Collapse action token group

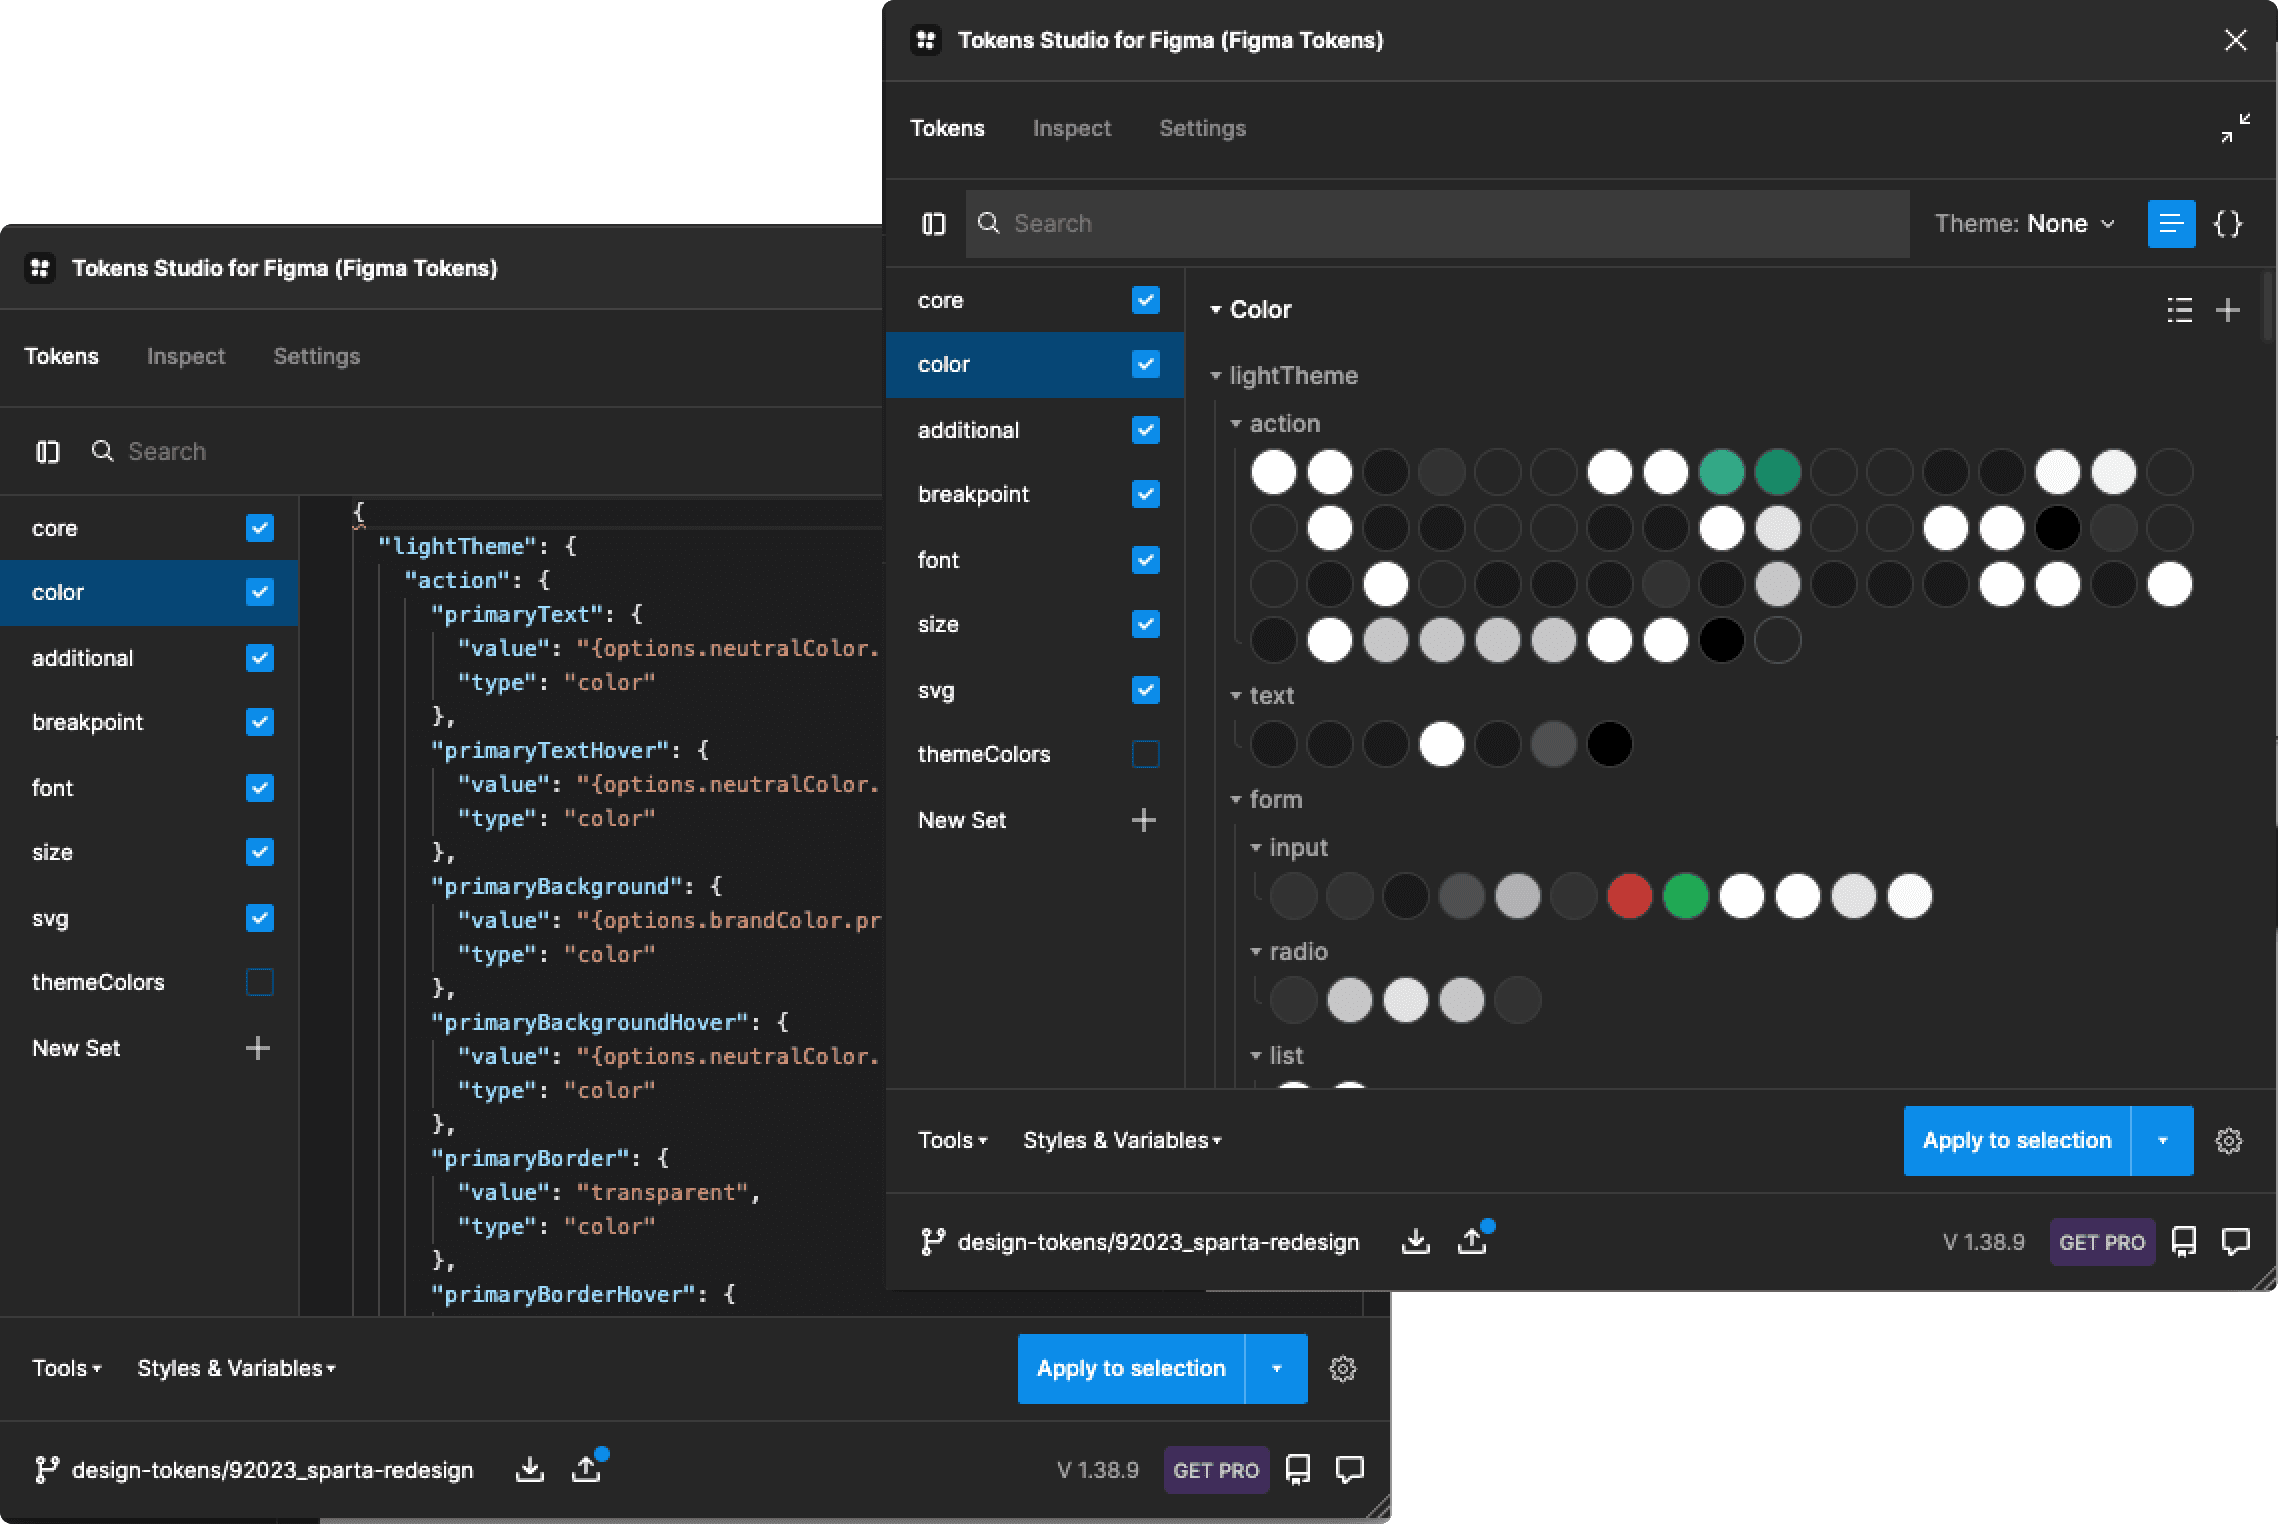(x=1236, y=424)
